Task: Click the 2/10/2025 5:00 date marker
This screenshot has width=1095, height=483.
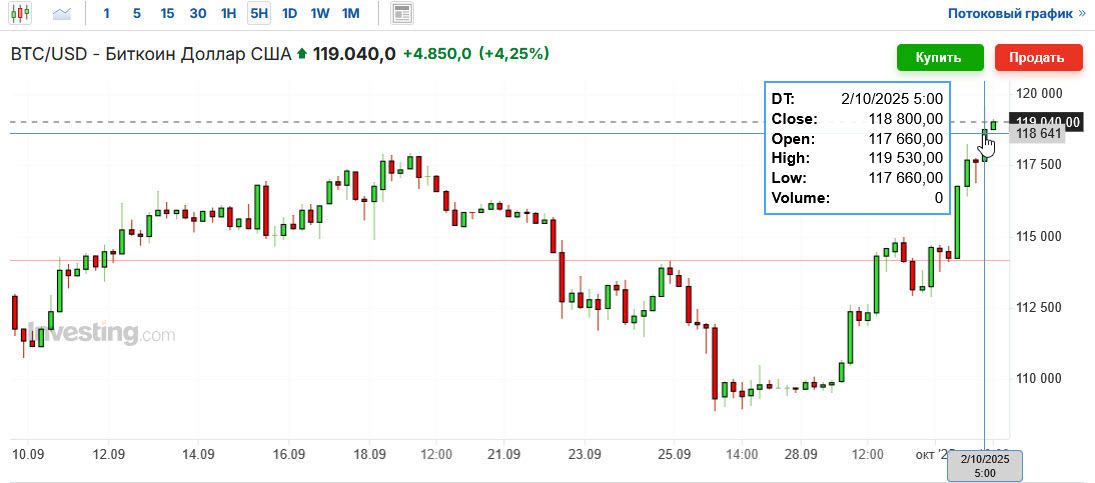Action: click(x=985, y=466)
